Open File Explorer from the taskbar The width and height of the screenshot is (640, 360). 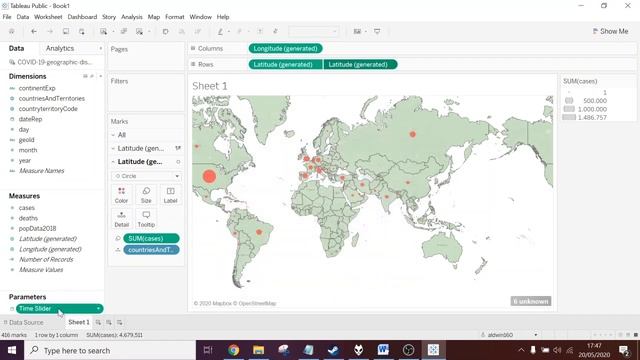point(258,350)
